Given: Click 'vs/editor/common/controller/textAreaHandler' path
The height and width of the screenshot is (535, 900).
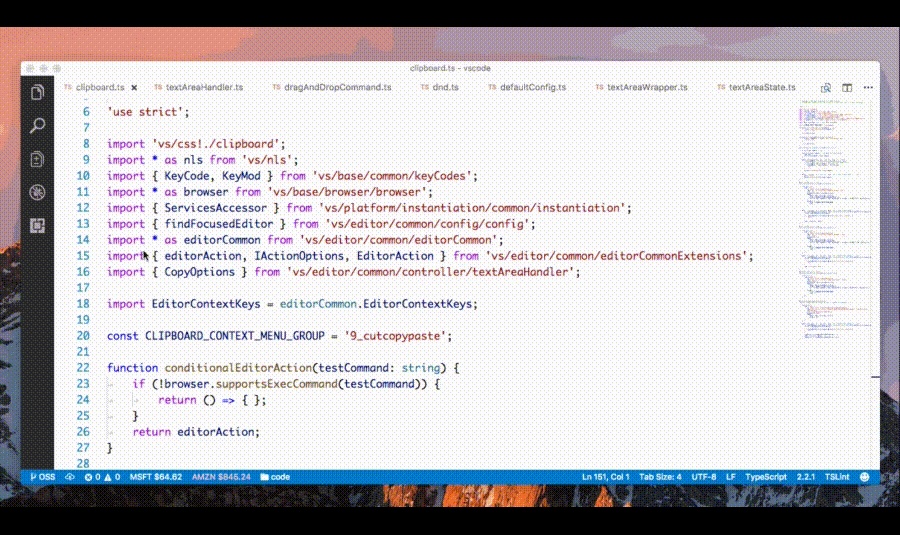Looking at the screenshot, I should 430,272.
